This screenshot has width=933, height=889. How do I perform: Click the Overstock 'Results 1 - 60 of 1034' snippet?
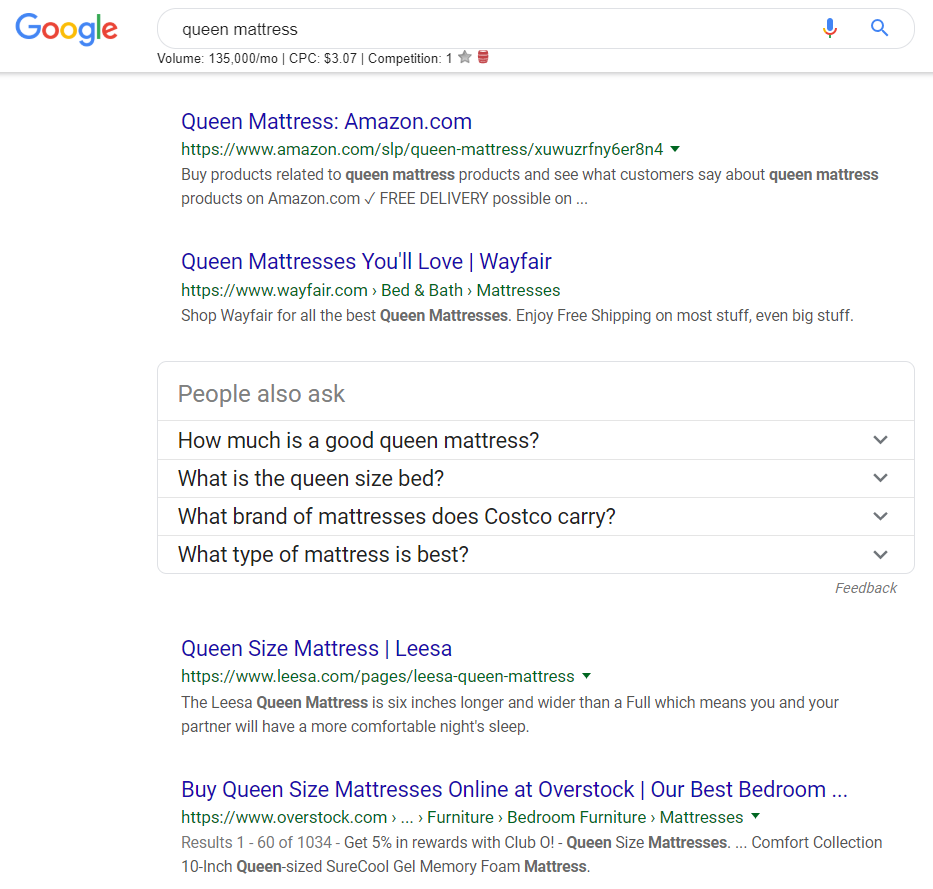pyautogui.click(x=531, y=854)
